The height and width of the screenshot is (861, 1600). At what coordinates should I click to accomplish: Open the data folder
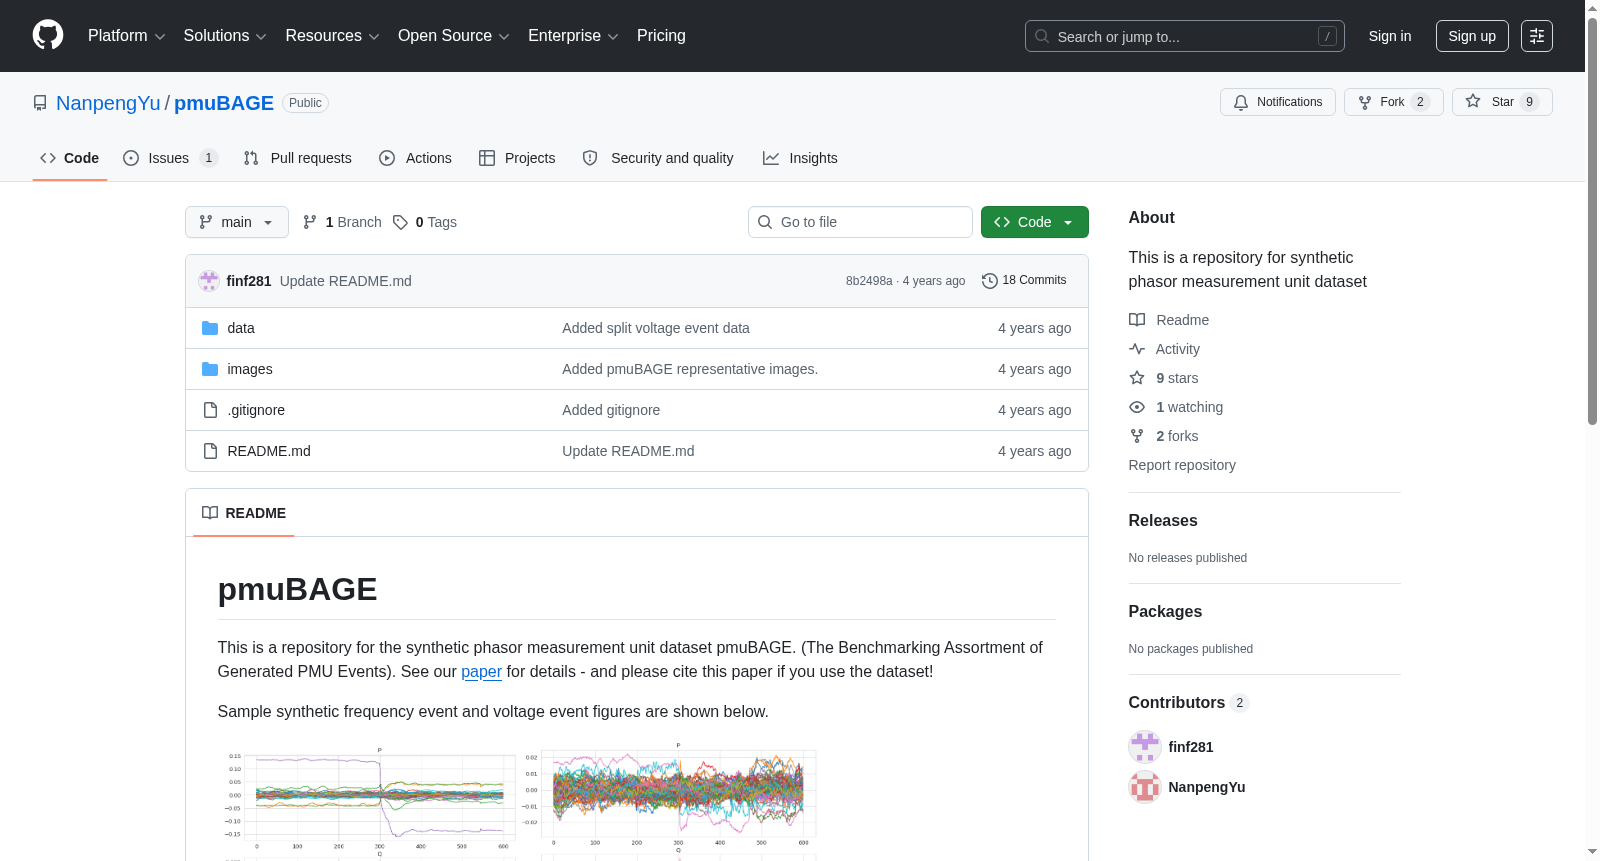241,328
